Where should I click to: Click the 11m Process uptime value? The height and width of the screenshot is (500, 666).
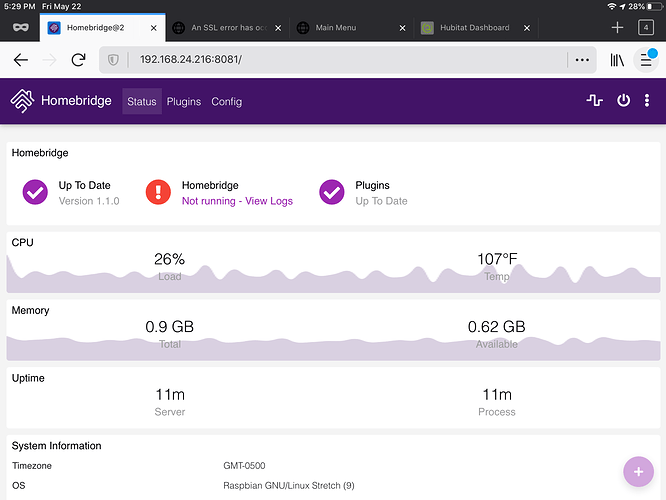tap(497, 395)
